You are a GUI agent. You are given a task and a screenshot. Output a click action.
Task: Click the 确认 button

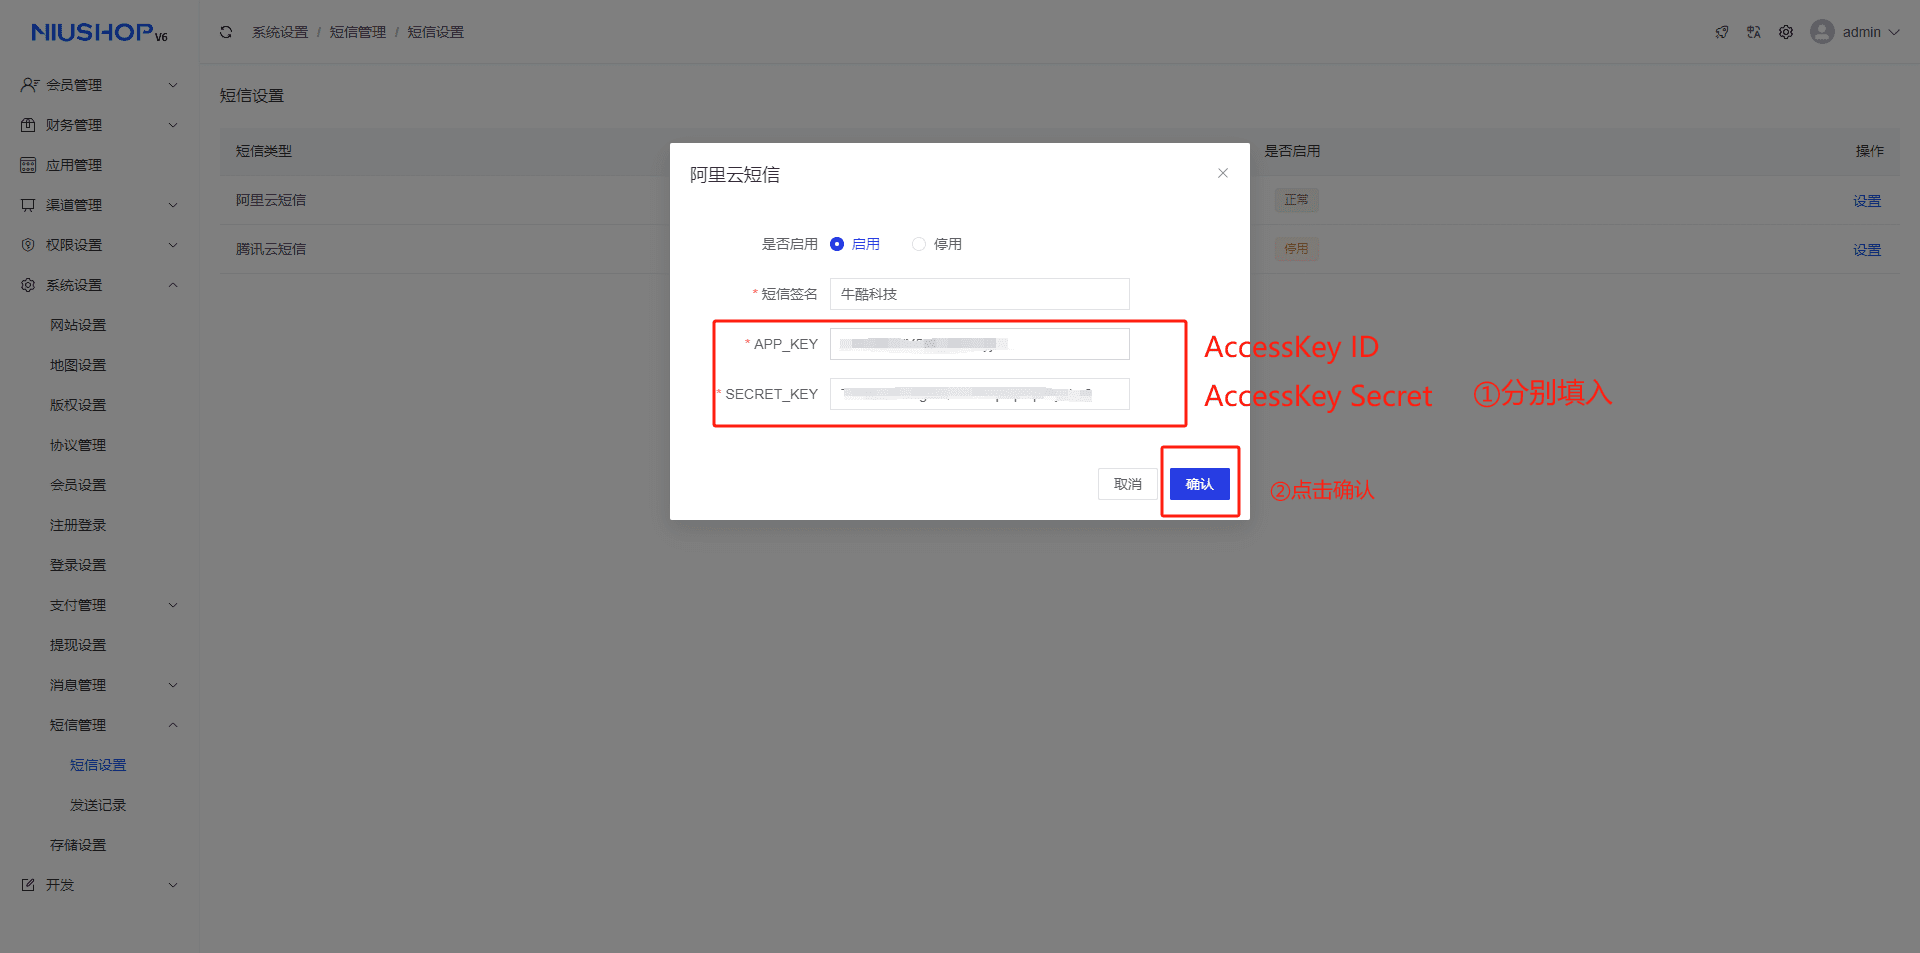click(1200, 484)
